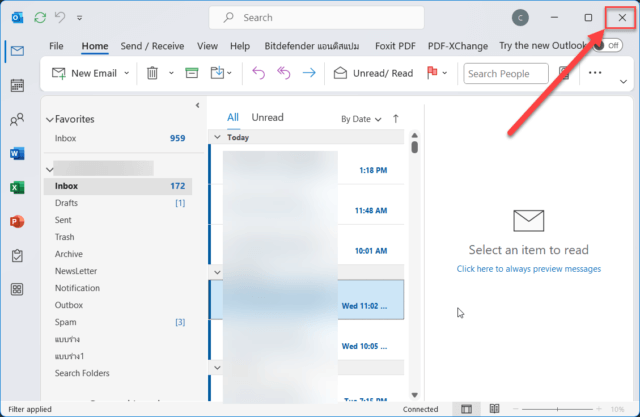Click the top Search box
Image resolution: width=640 pixels, height=417 pixels.
pos(316,18)
